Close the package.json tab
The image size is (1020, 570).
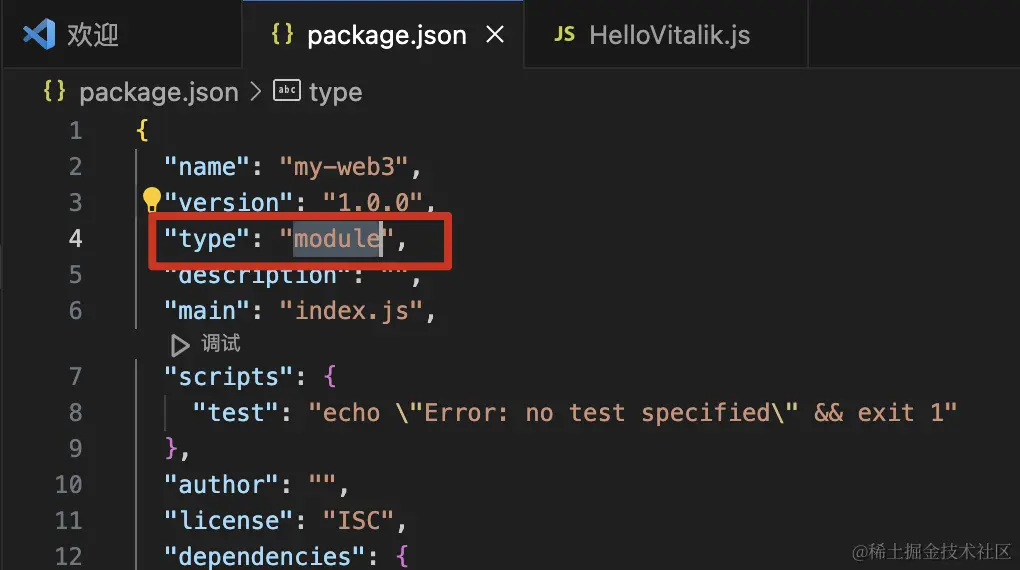pyautogui.click(x=494, y=35)
